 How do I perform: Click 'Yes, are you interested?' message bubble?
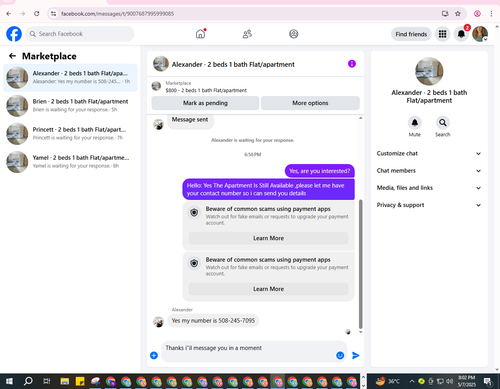[319, 171]
